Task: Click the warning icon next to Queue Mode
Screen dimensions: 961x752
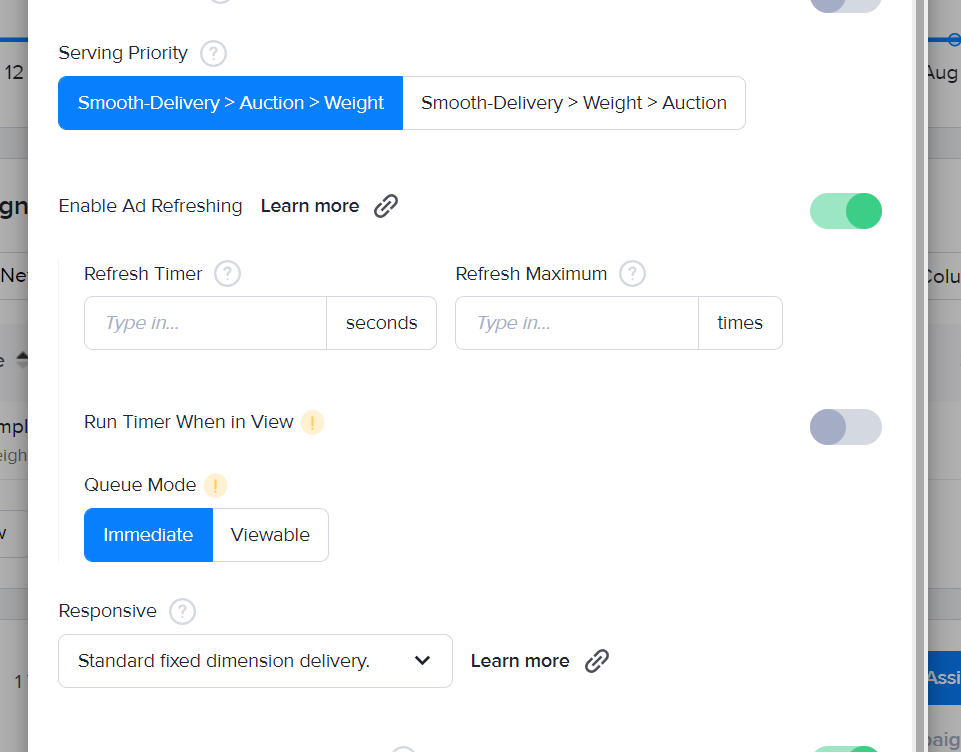Action: 214,485
